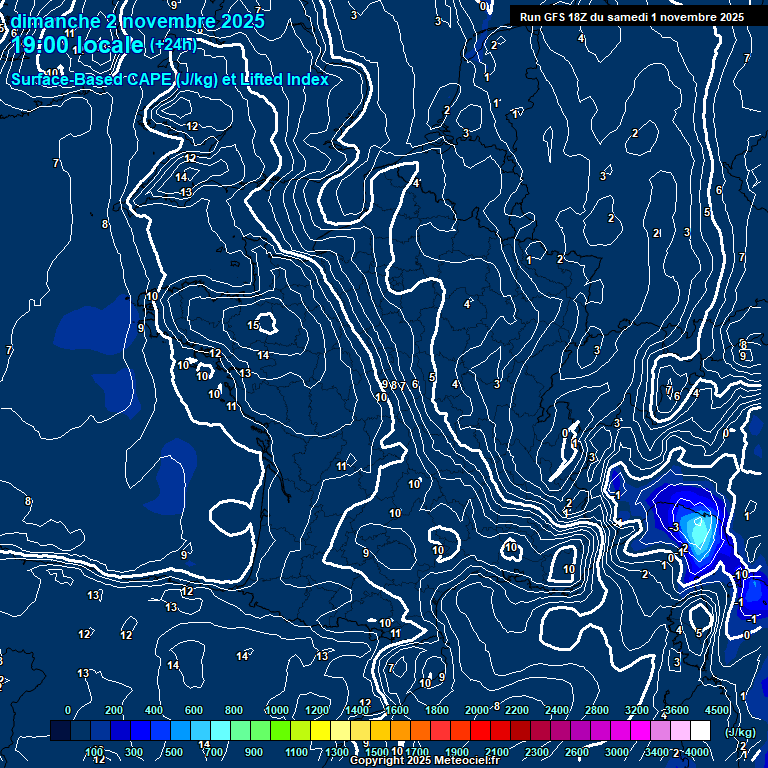The width and height of the screenshot is (768, 768).
Task: Click the legend value 1100
Action: (297, 752)
